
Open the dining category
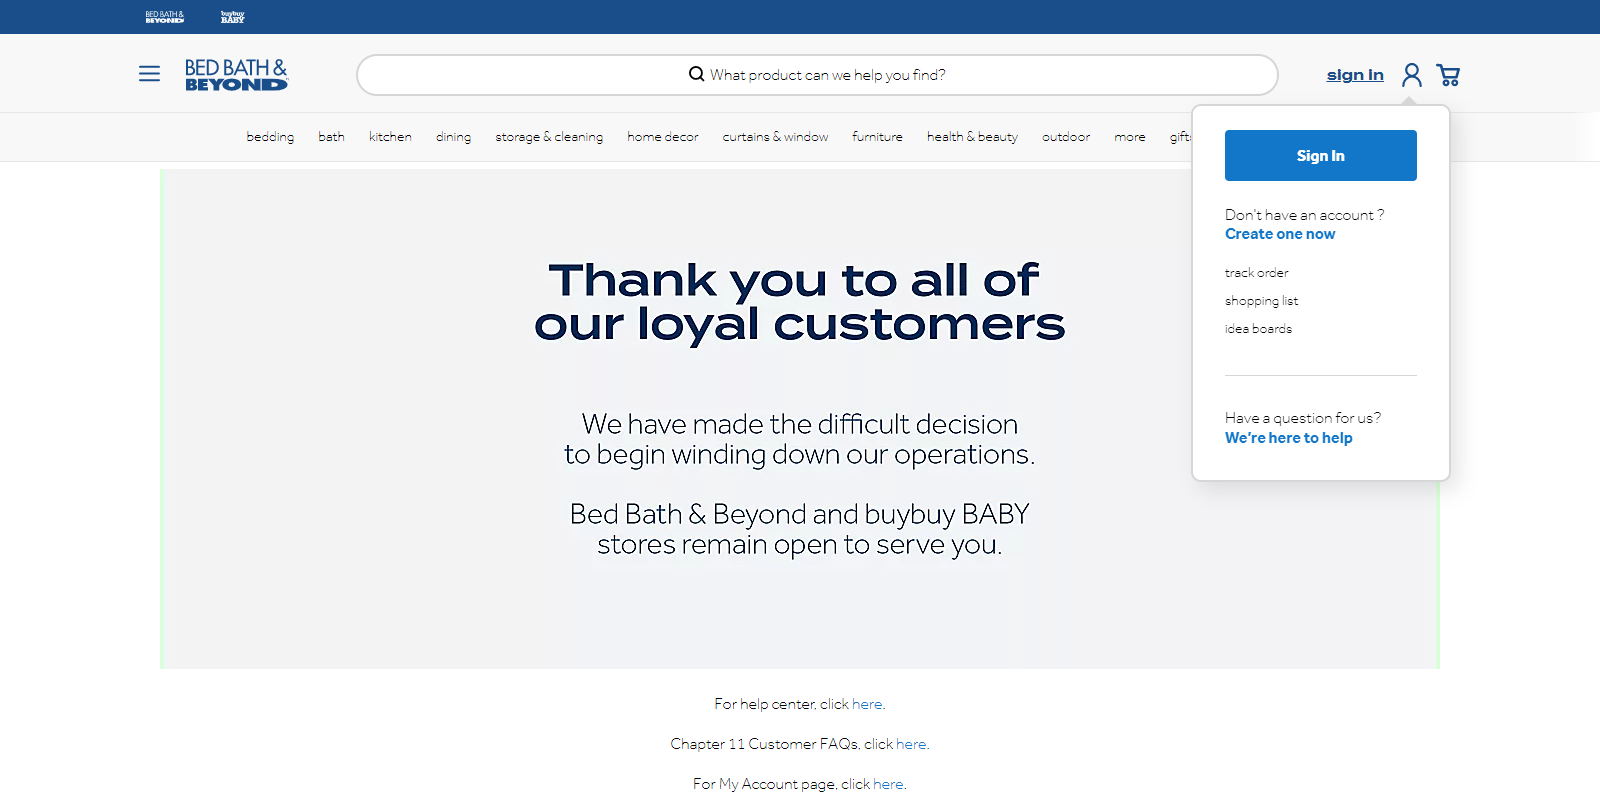click(453, 137)
